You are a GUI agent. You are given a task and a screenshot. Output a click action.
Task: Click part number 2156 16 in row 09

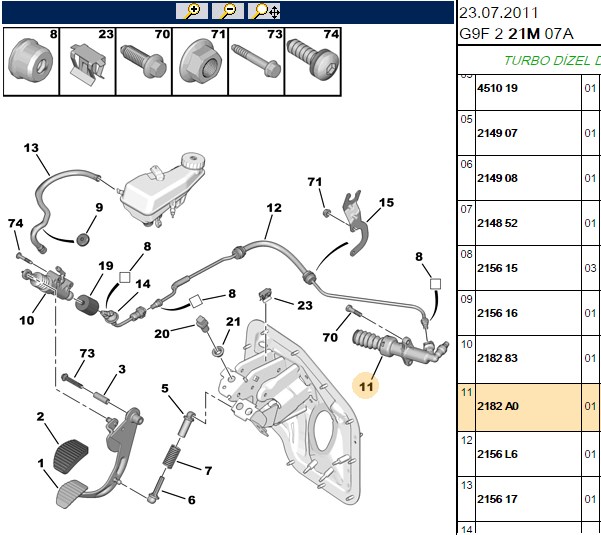pyautogui.click(x=497, y=313)
